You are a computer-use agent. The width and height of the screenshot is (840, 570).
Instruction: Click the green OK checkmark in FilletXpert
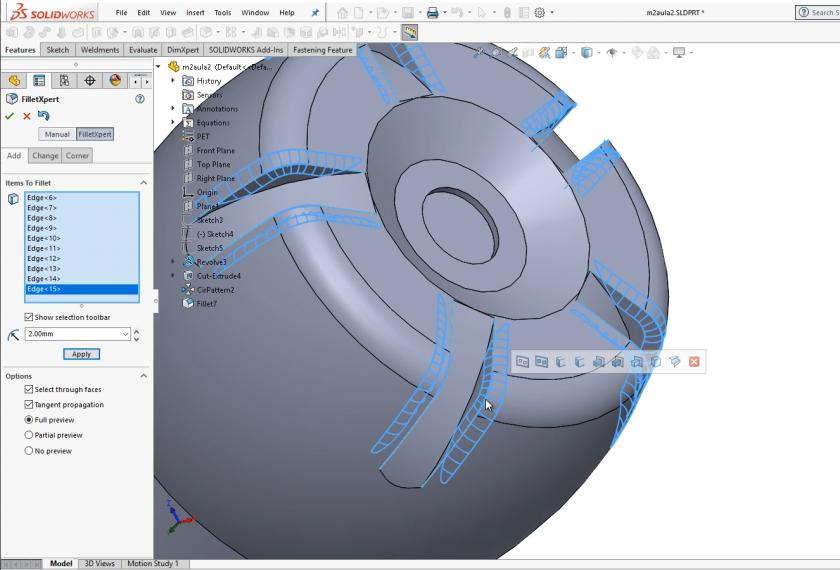click(10, 116)
